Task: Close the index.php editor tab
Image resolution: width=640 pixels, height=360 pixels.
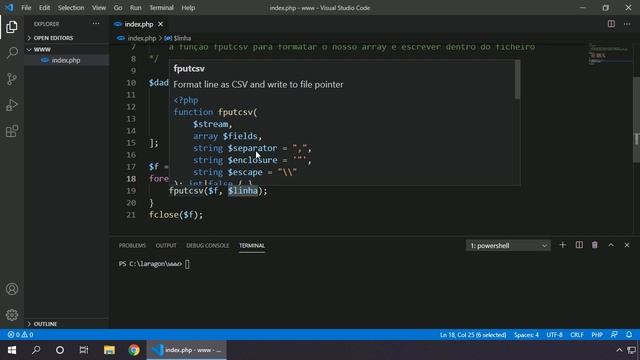Action: tap(160, 24)
